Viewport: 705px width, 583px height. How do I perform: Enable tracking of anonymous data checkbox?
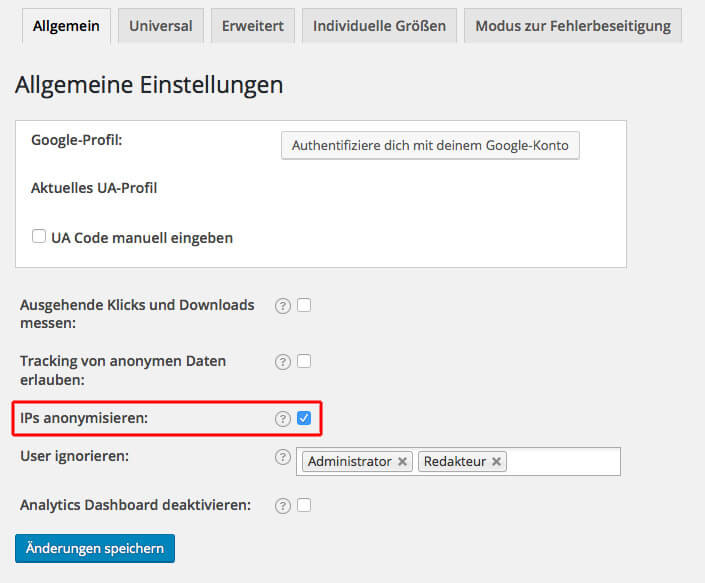click(304, 361)
